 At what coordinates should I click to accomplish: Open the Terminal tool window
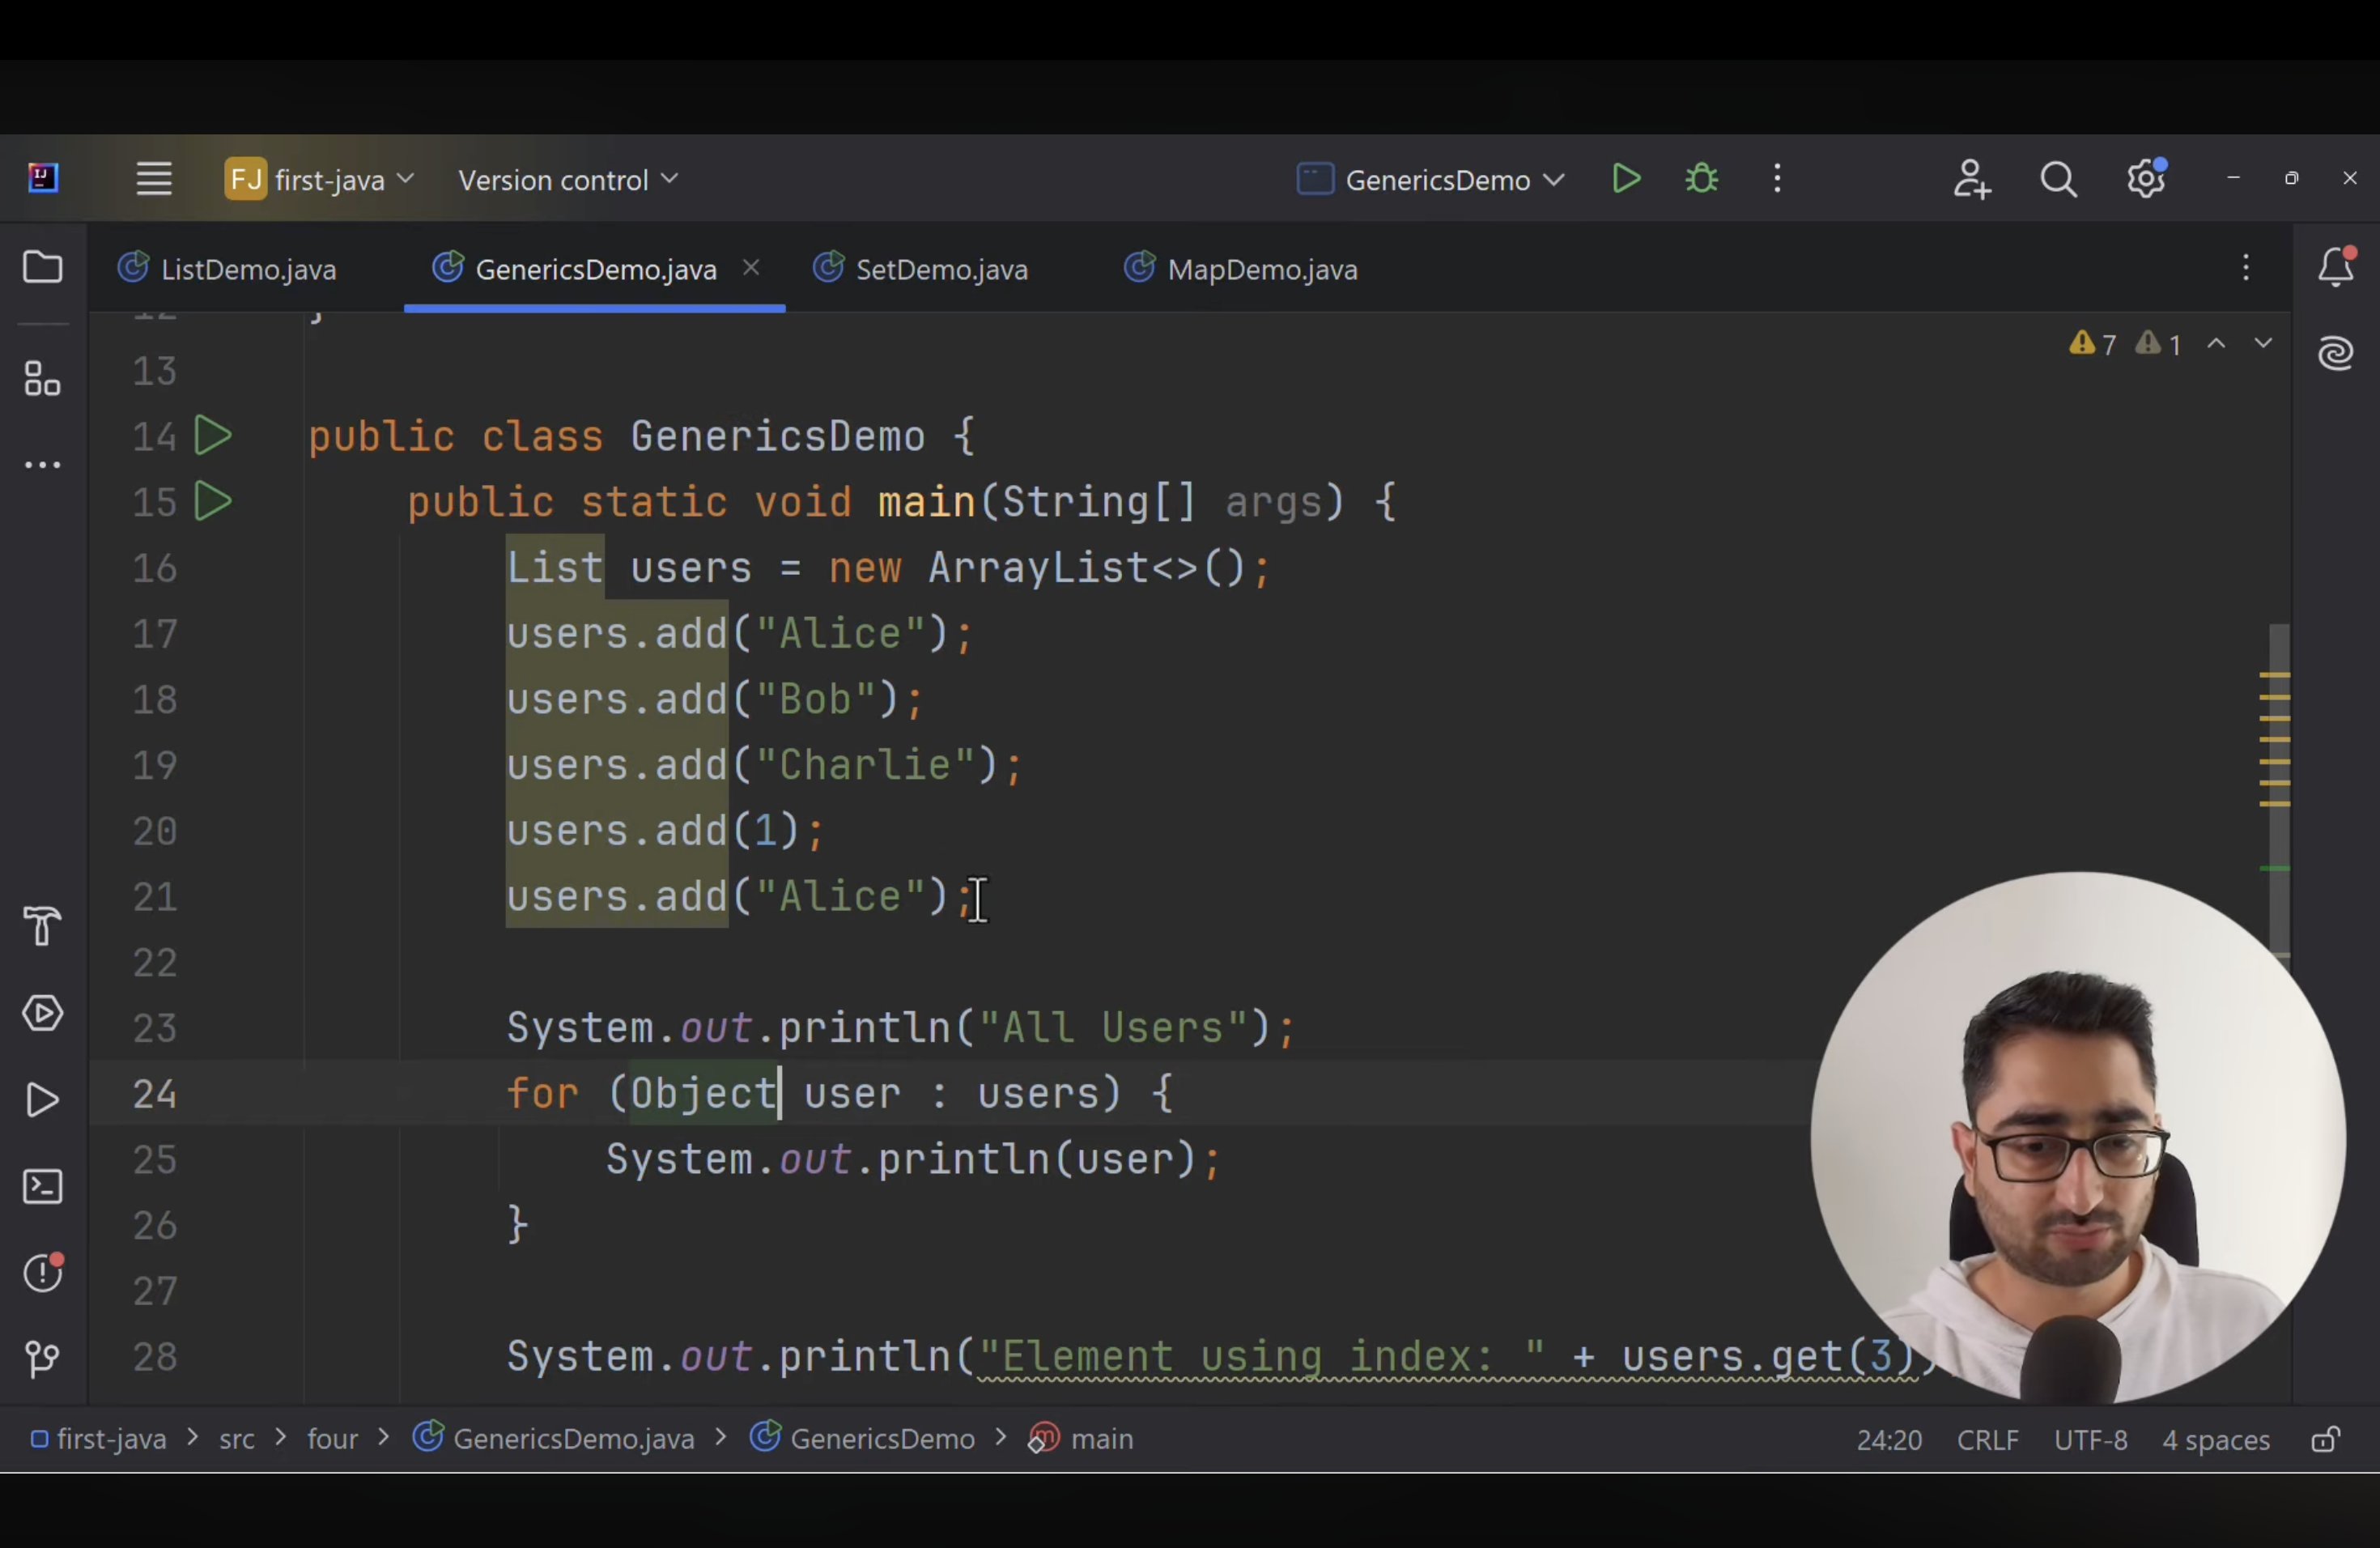42,1187
